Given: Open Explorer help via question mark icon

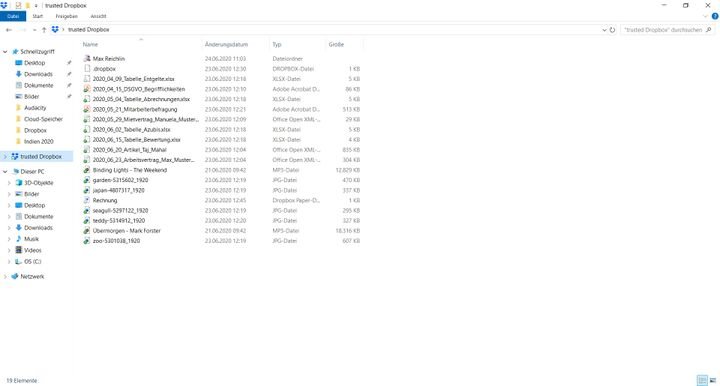Looking at the screenshot, I should [x=715, y=16].
